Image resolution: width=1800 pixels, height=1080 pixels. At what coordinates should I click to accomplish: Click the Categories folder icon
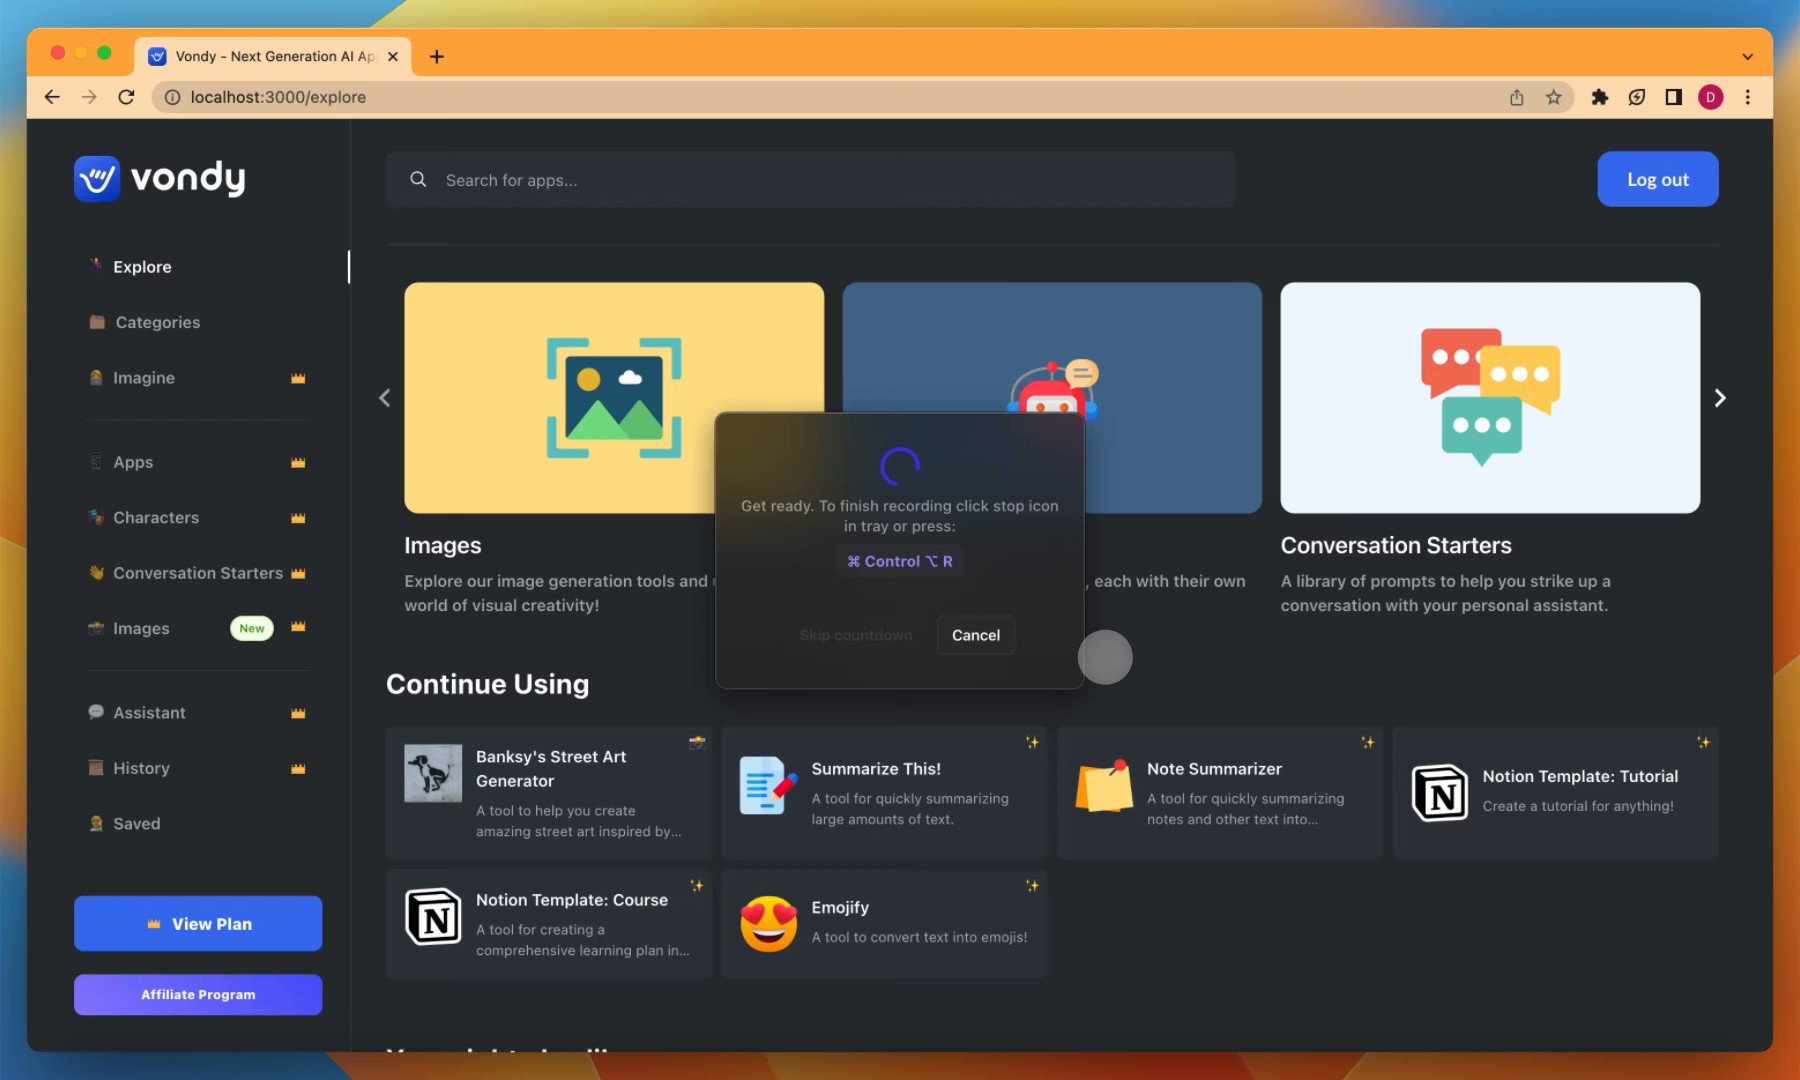96,322
